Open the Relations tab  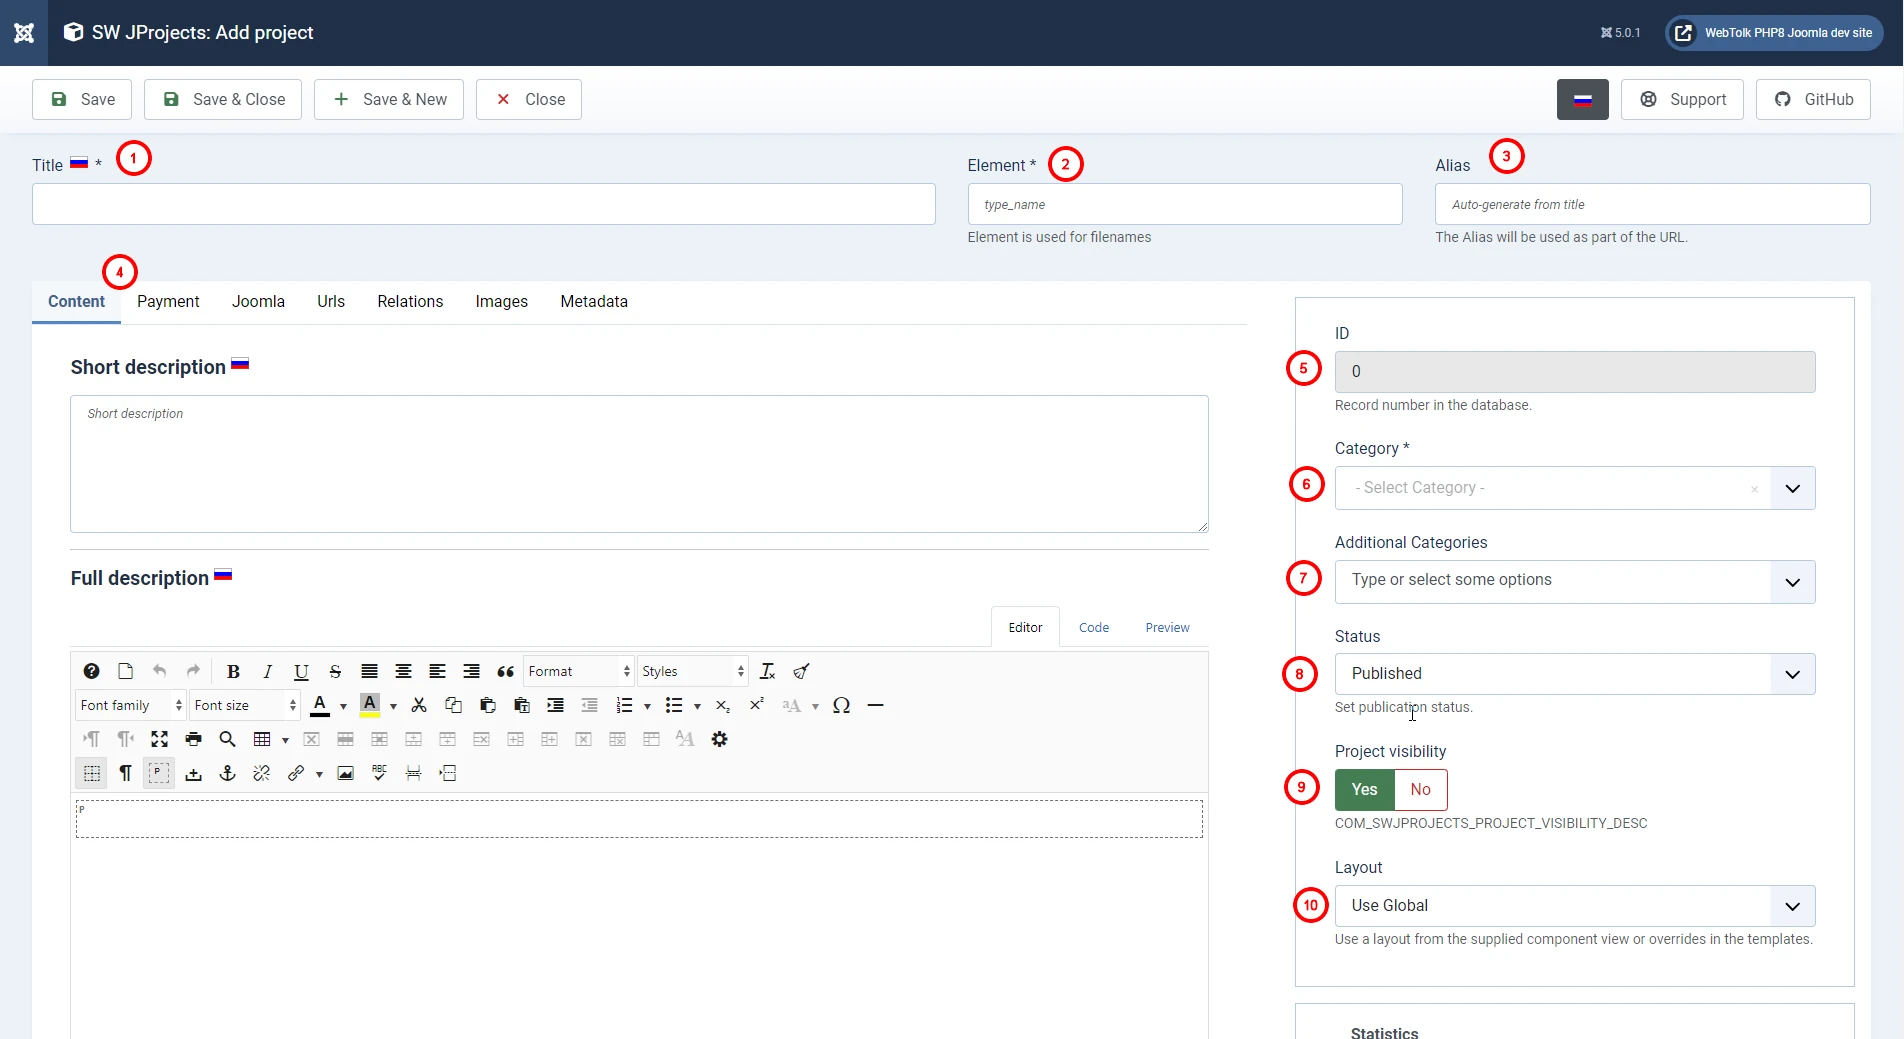point(410,301)
